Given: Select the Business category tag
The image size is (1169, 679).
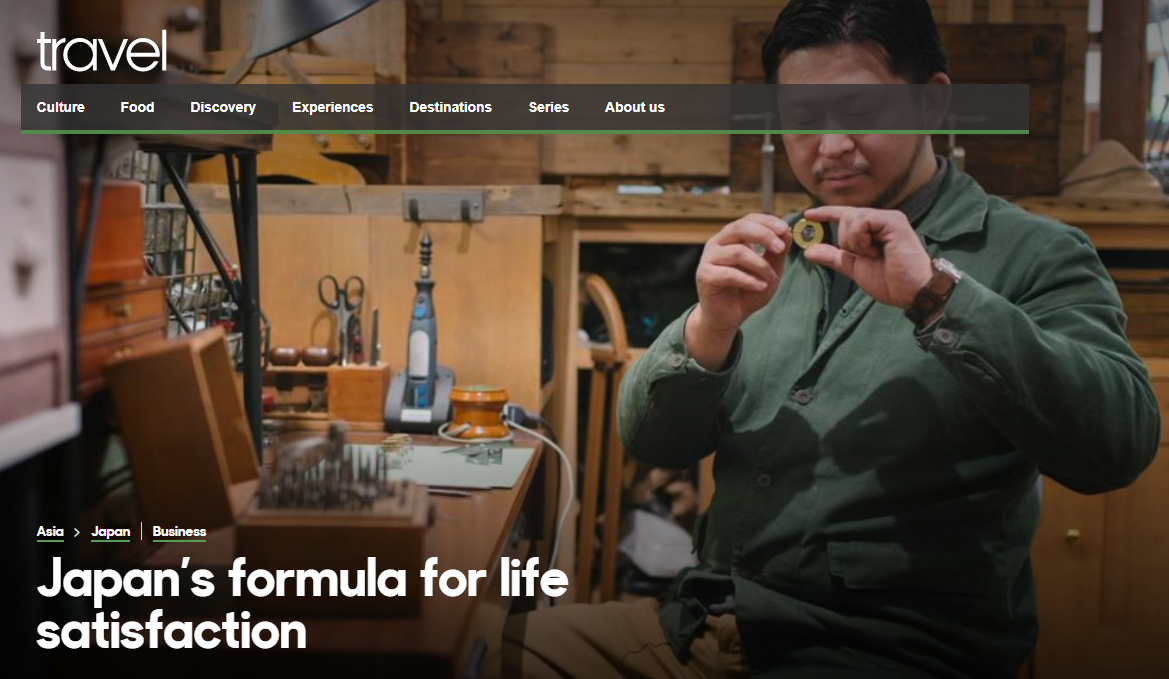Looking at the screenshot, I should click(x=179, y=531).
